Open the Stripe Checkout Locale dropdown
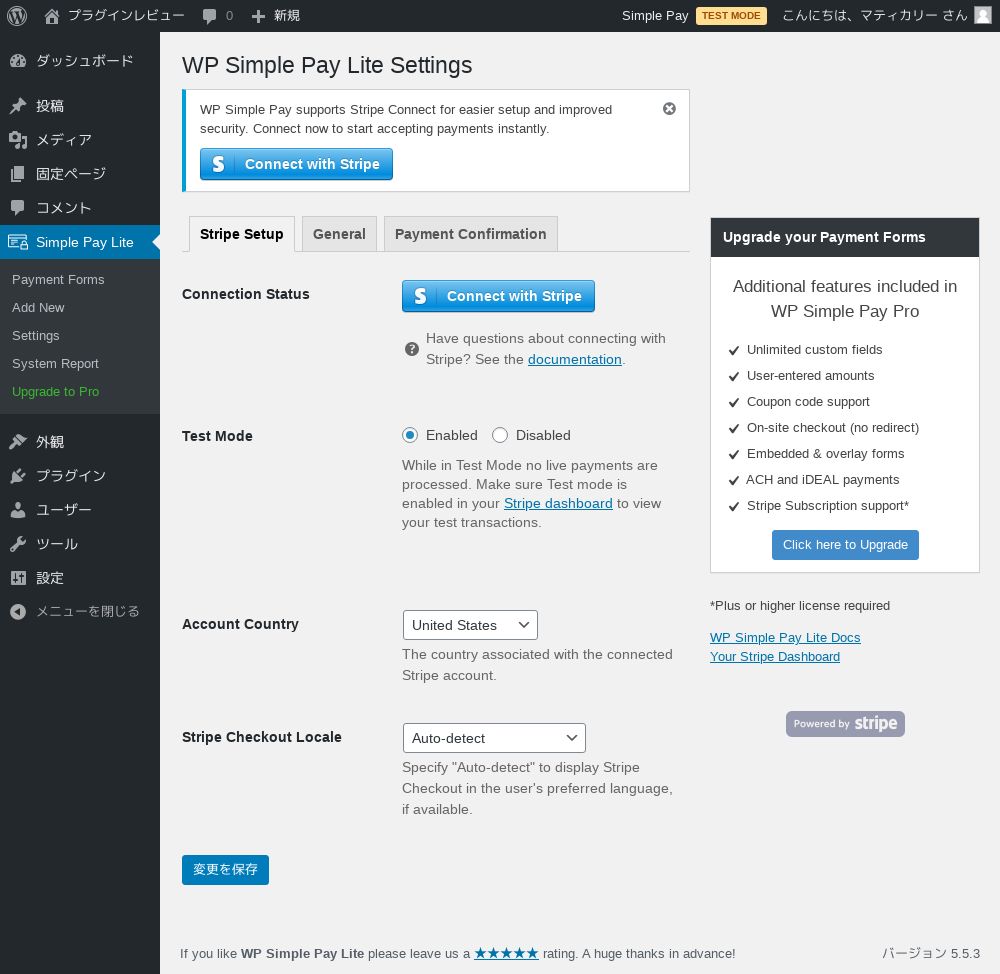This screenshot has width=1000, height=974. pyautogui.click(x=494, y=738)
